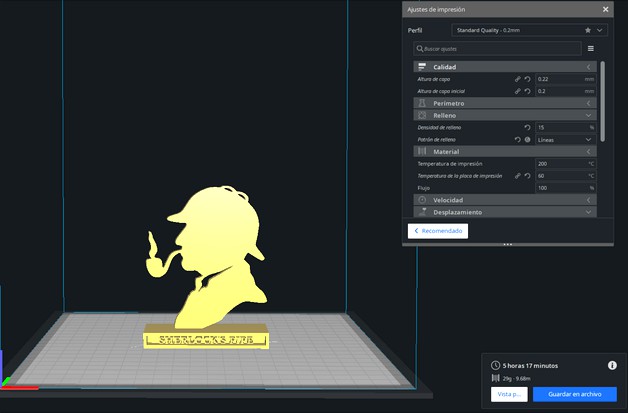Click the star icon in the Perfil selector

[588, 30]
